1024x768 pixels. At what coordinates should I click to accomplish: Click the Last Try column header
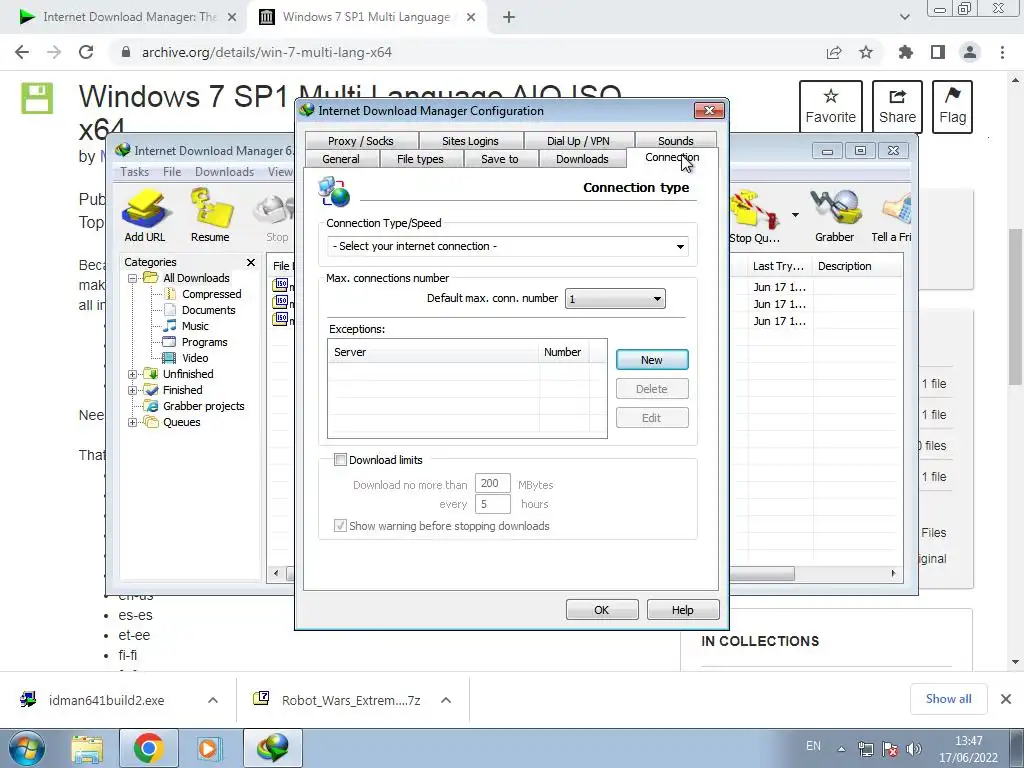pyautogui.click(x=779, y=266)
